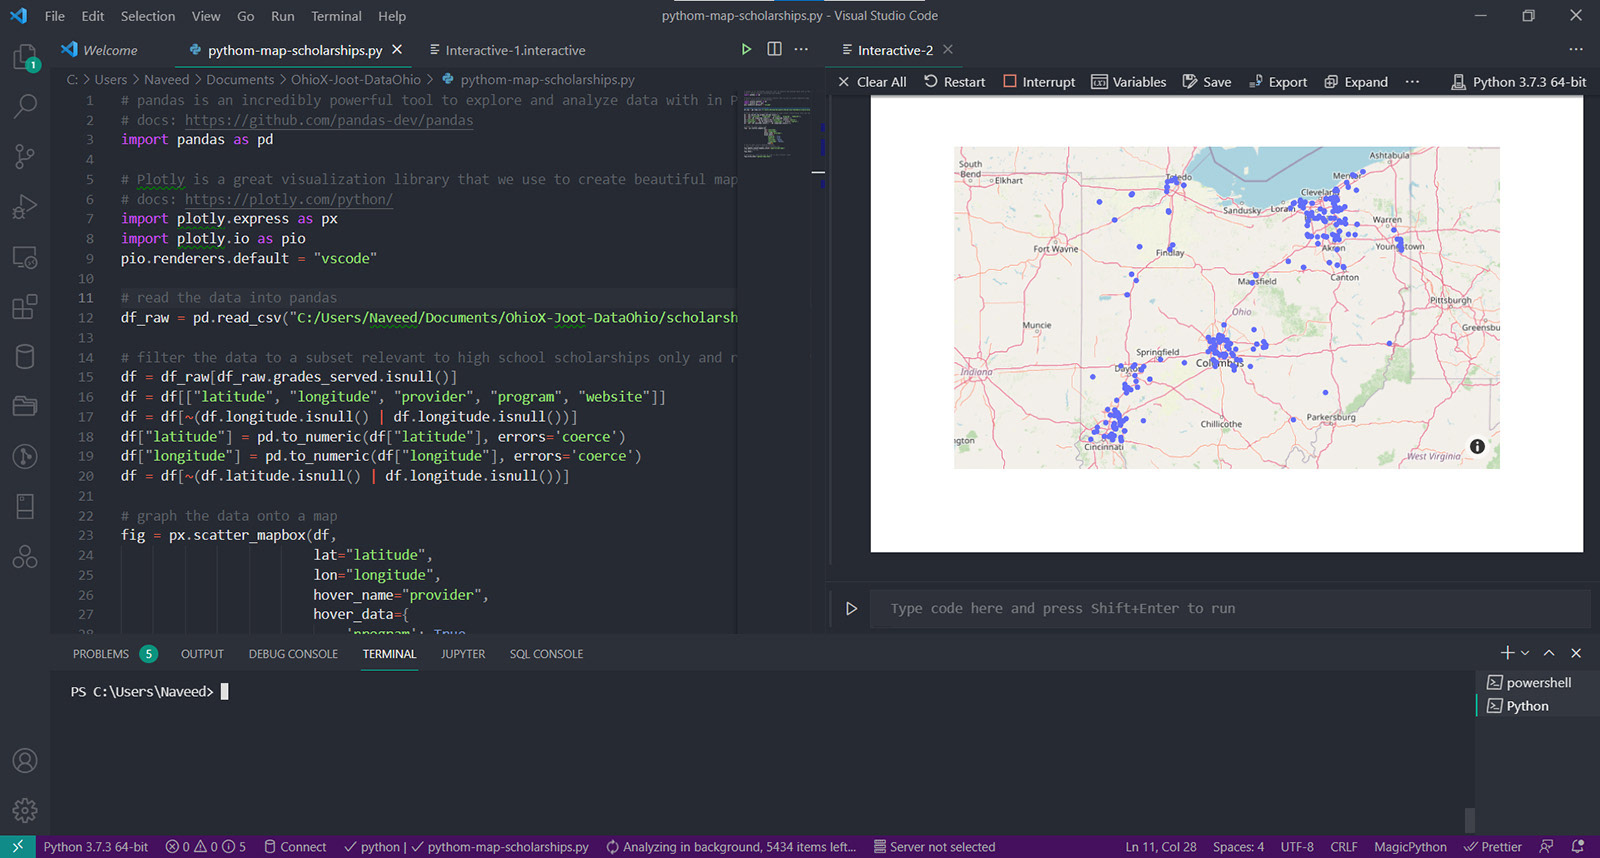The height and width of the screenshot is (858, 1600).
Task: Open the Terminal menu
Action: (x=336, y=16)
